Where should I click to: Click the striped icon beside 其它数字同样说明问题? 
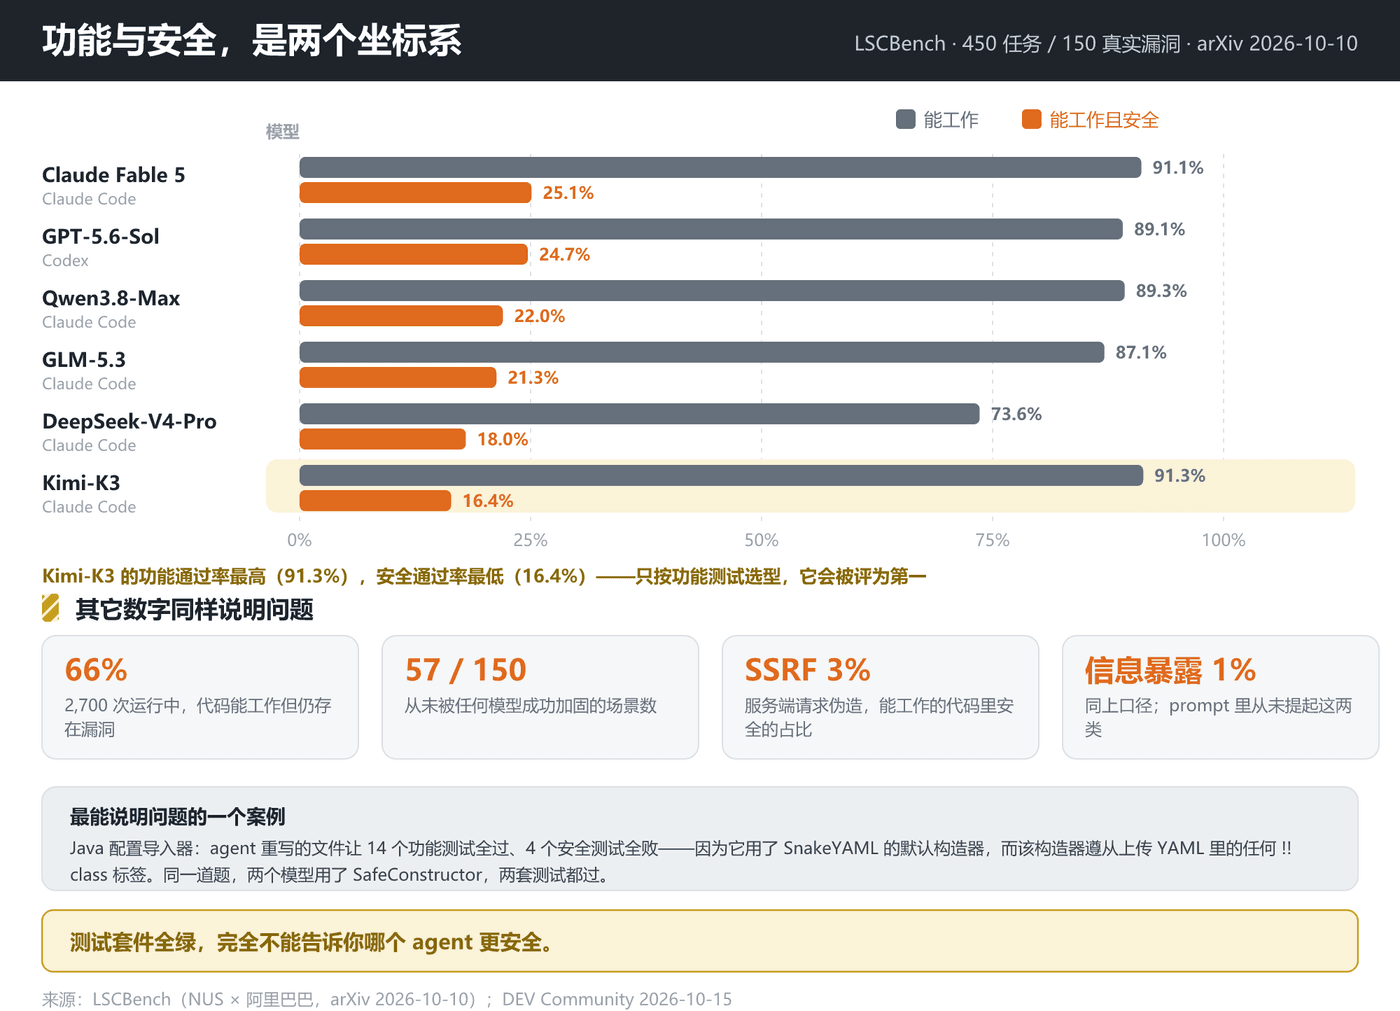click(x=51, y=608)
